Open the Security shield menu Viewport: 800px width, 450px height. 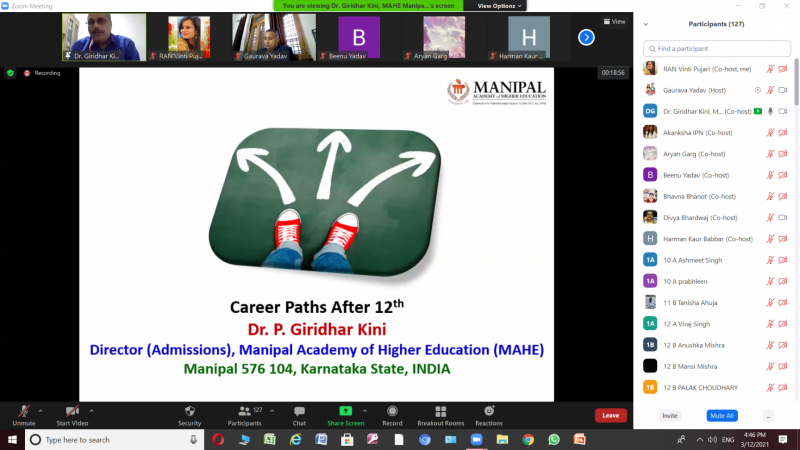[189, 415]
